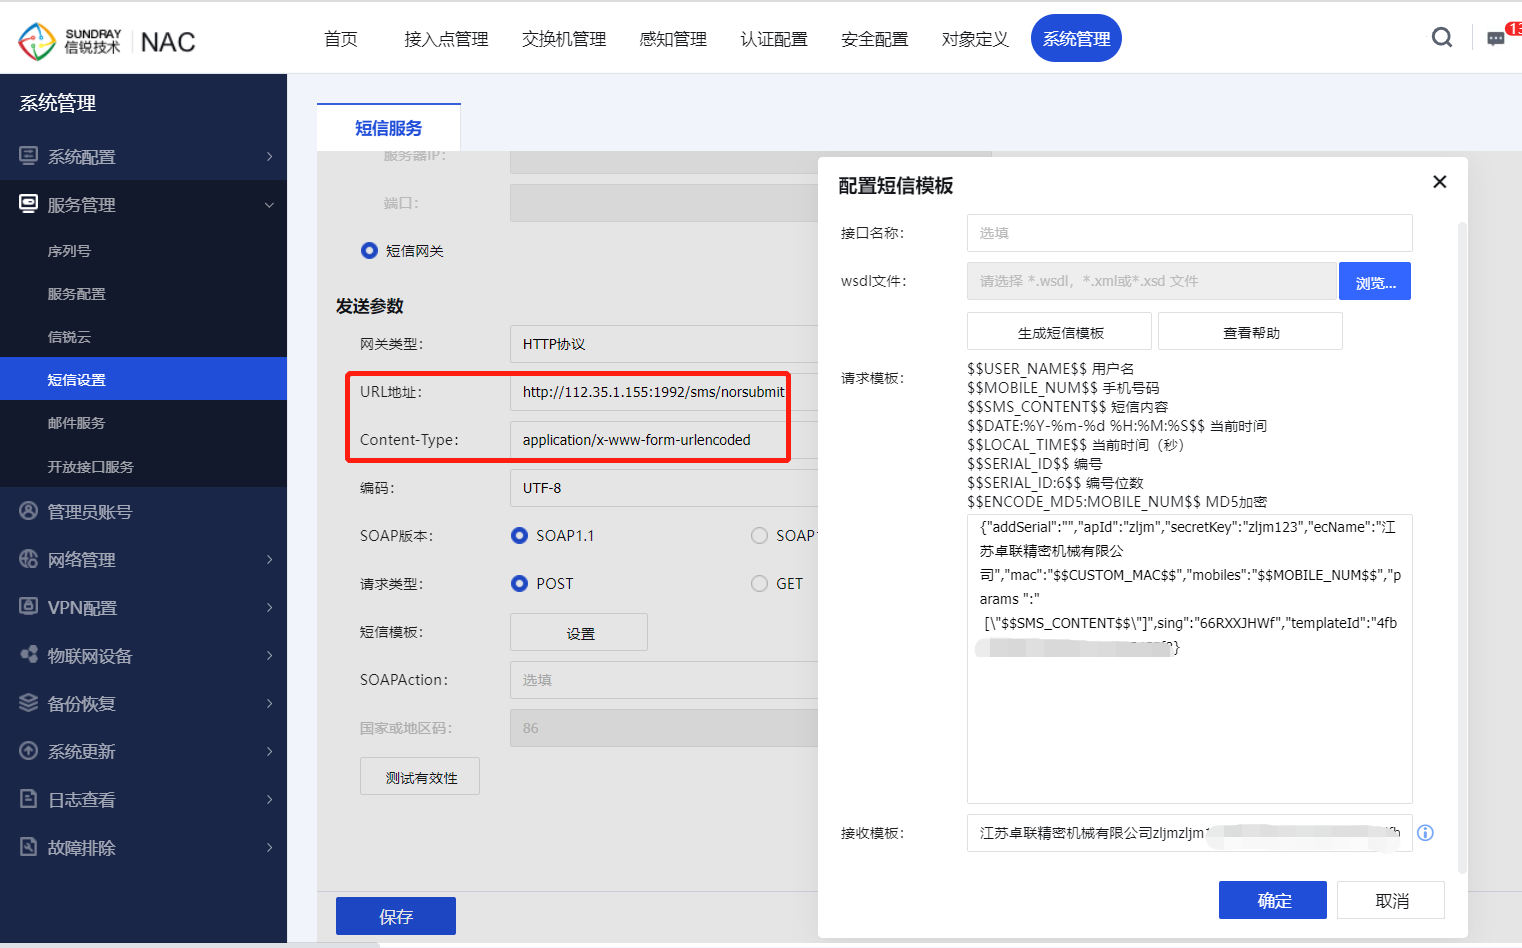Open 交换机管理 top menu
The height and width of the screenshot is (948, 1522).
point(564,39)
